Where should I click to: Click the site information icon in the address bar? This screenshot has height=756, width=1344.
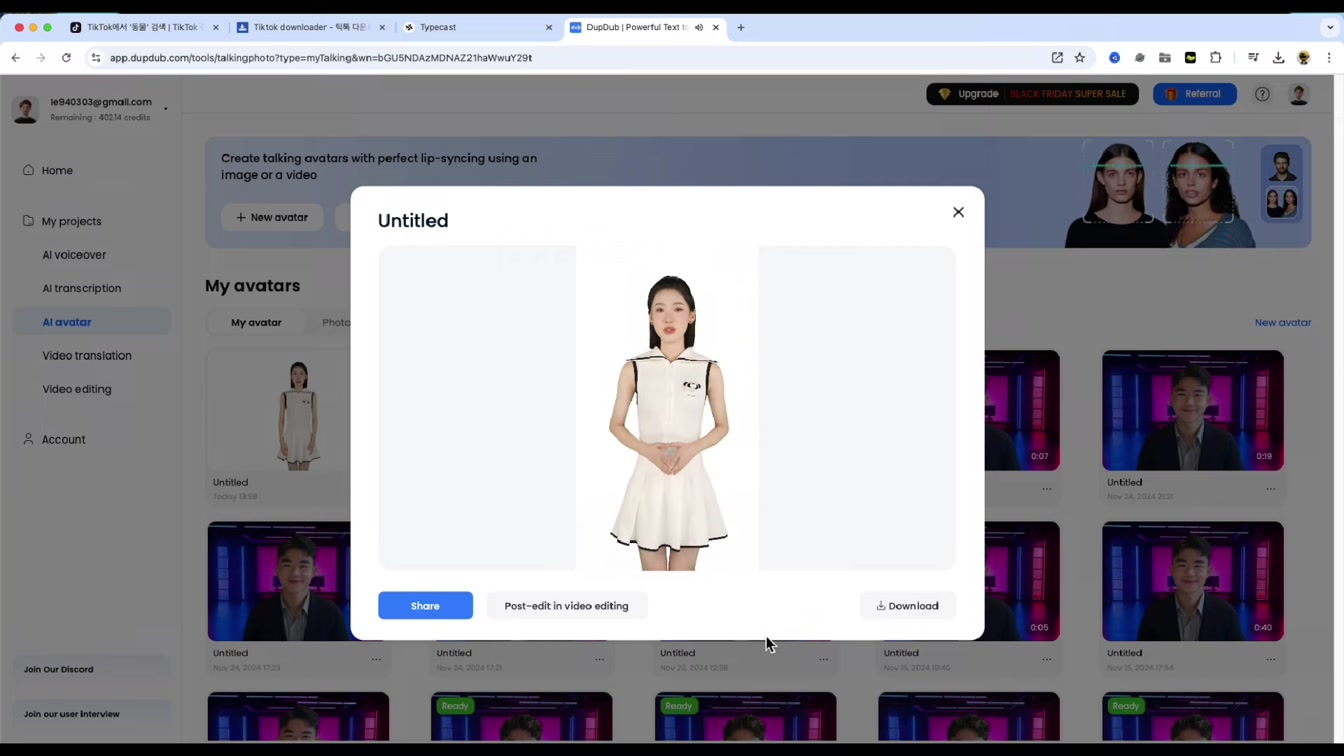[96, 58]
